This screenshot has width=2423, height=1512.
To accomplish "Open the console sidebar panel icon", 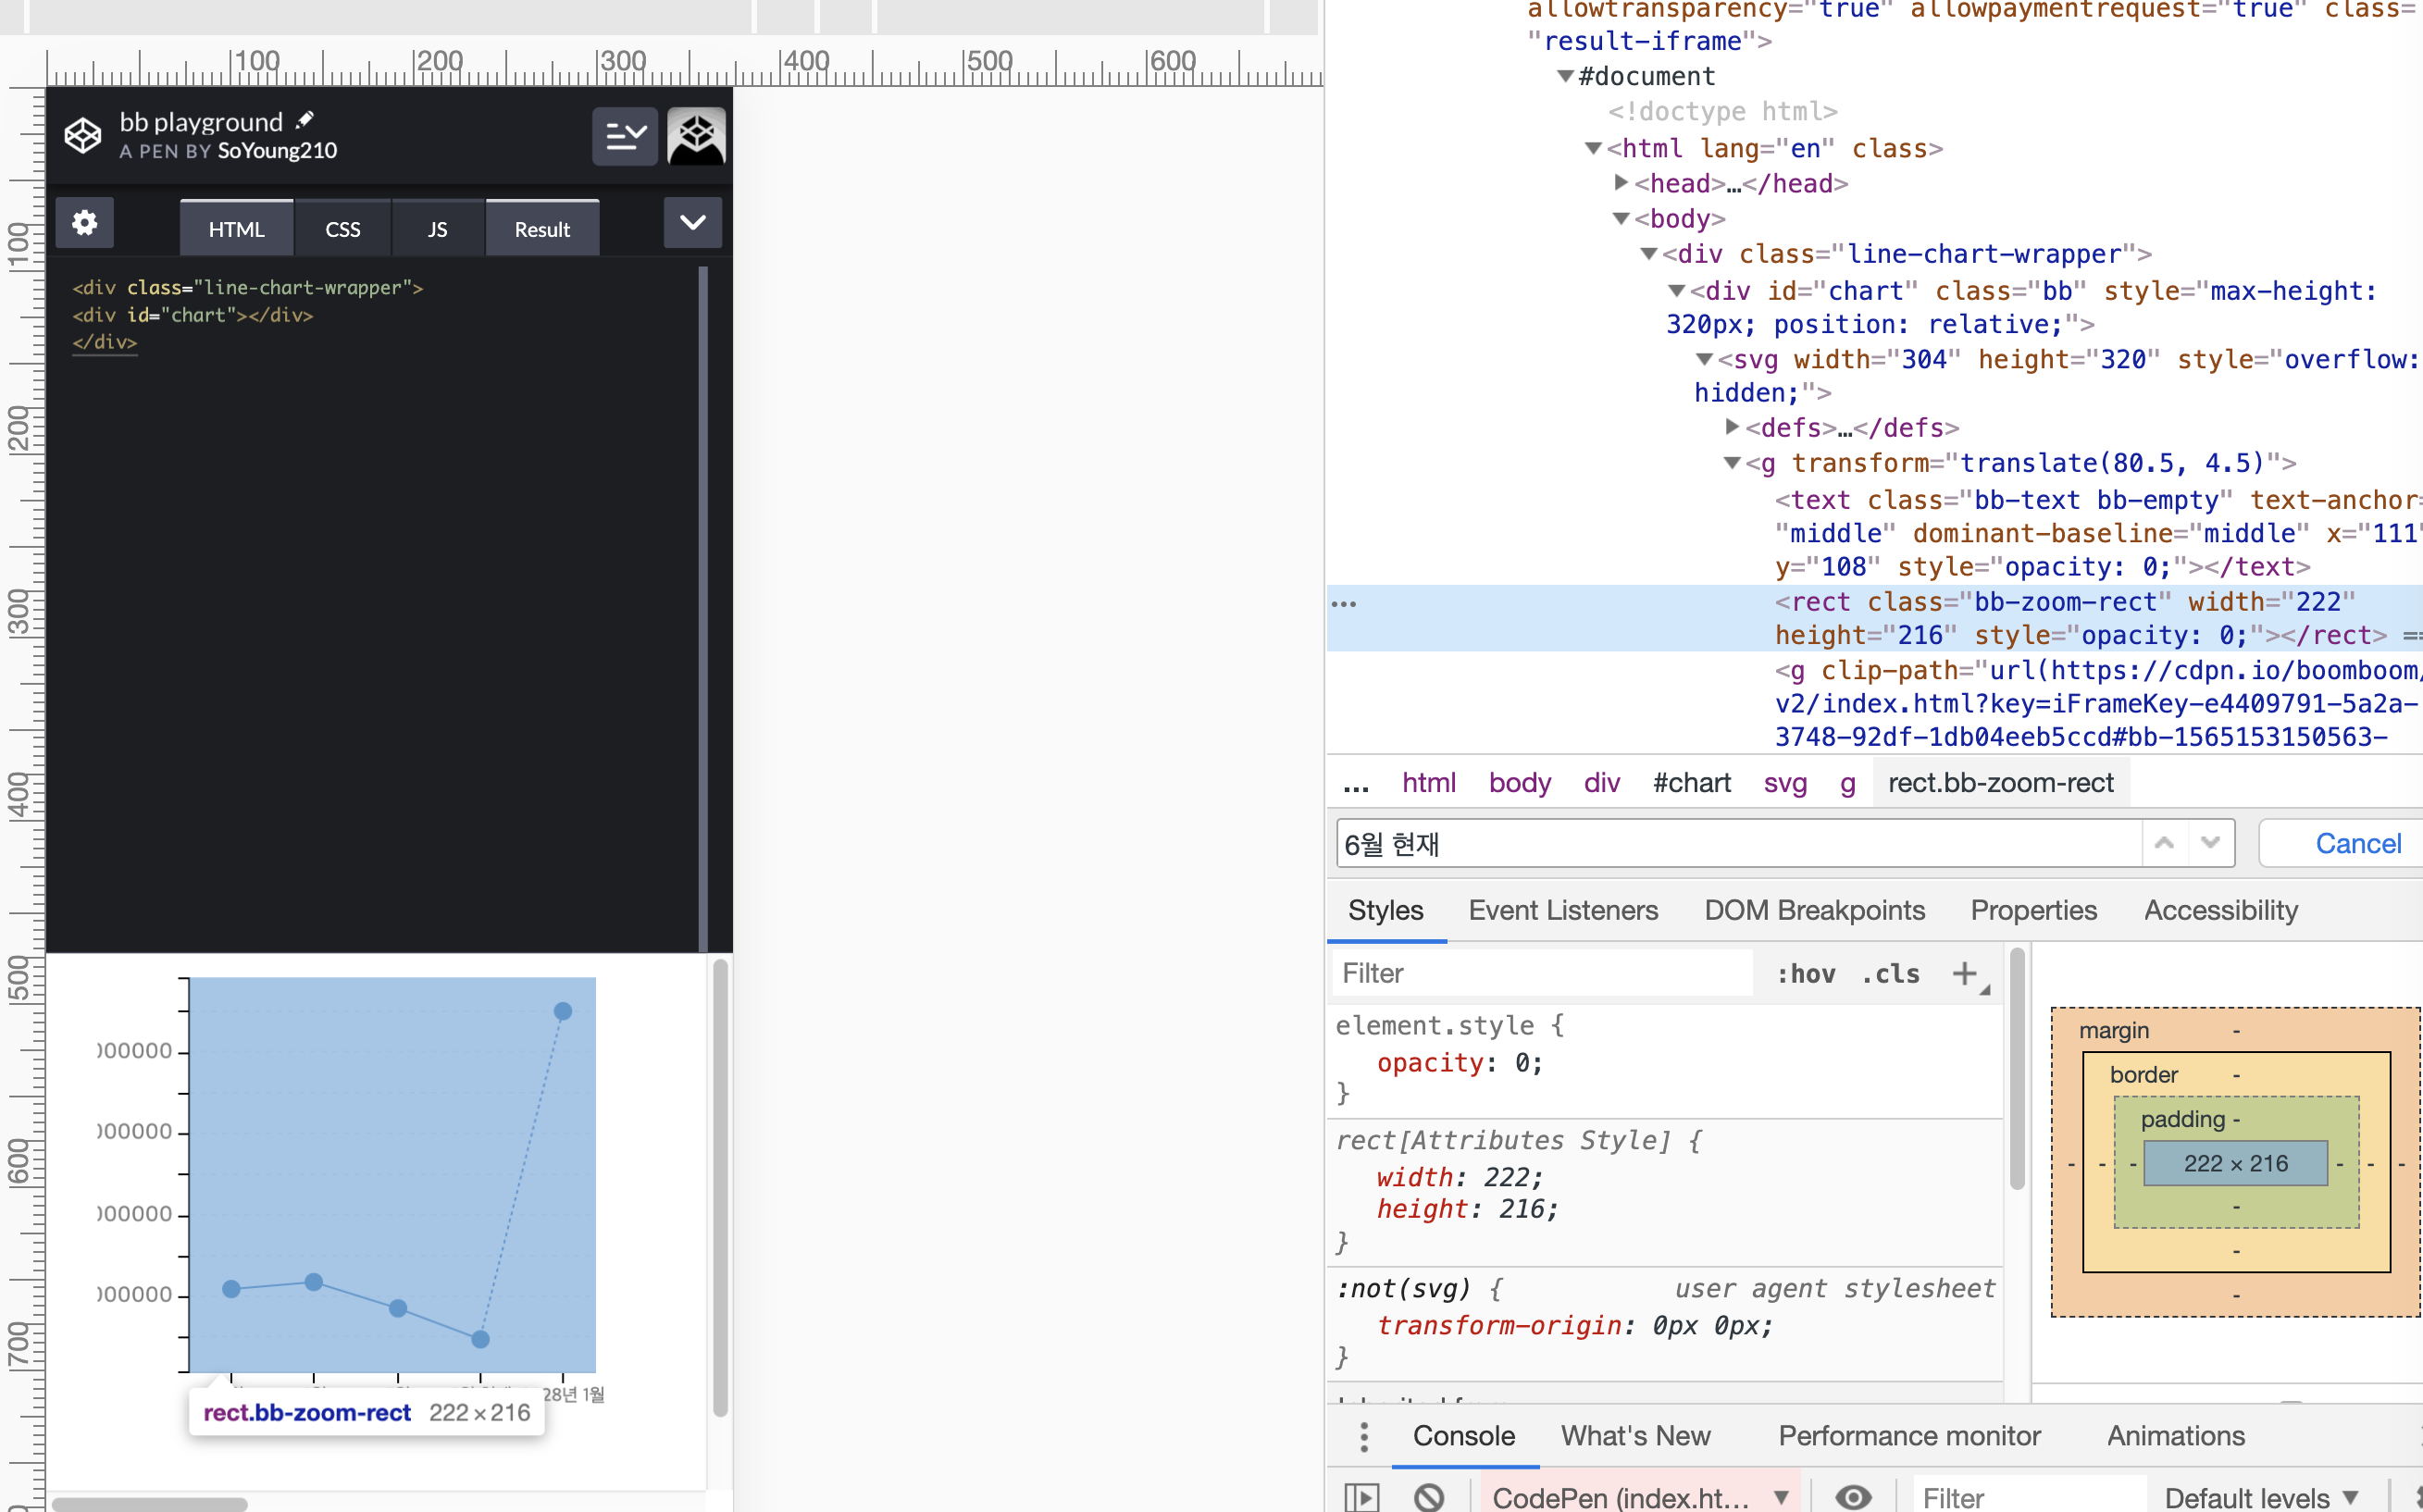I will [x=1363, y=1496].
